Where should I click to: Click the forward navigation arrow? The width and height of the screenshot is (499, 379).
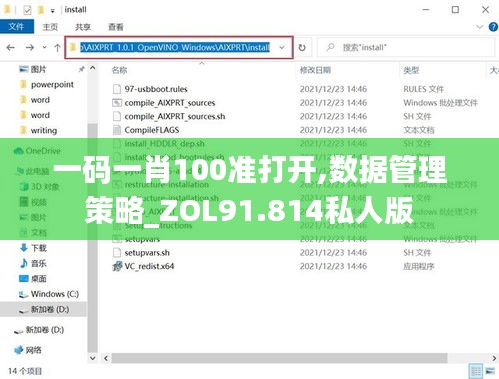30,48
